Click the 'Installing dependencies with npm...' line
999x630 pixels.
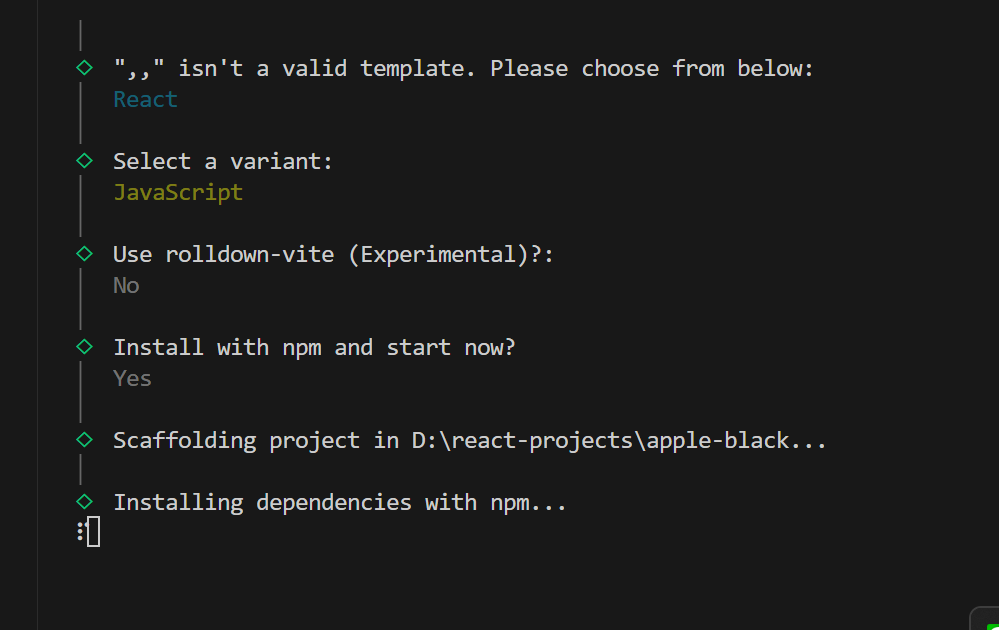tap(340, 502)
